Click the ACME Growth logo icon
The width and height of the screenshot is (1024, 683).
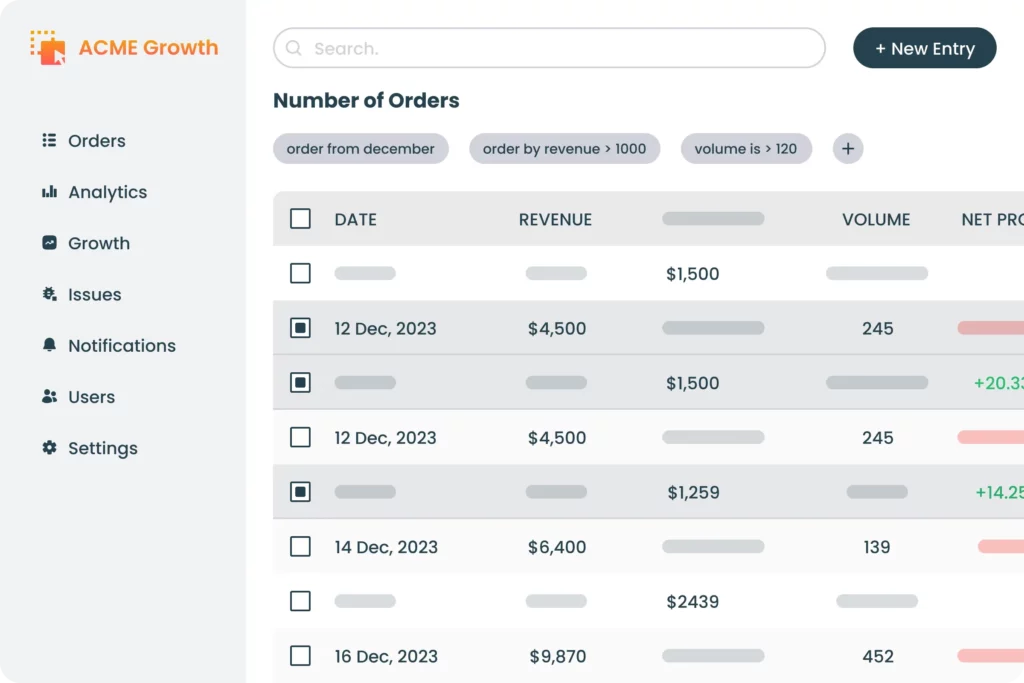[47, 47]
